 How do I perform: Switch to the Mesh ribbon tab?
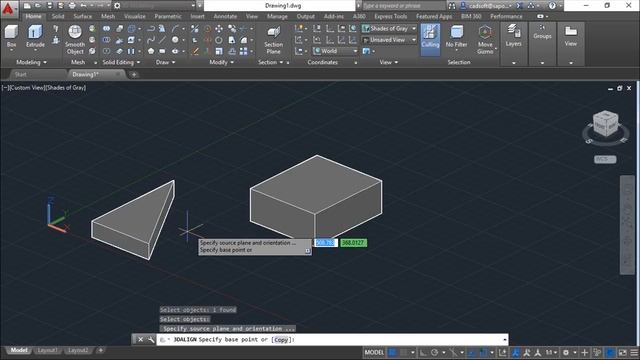pos(108,16)
